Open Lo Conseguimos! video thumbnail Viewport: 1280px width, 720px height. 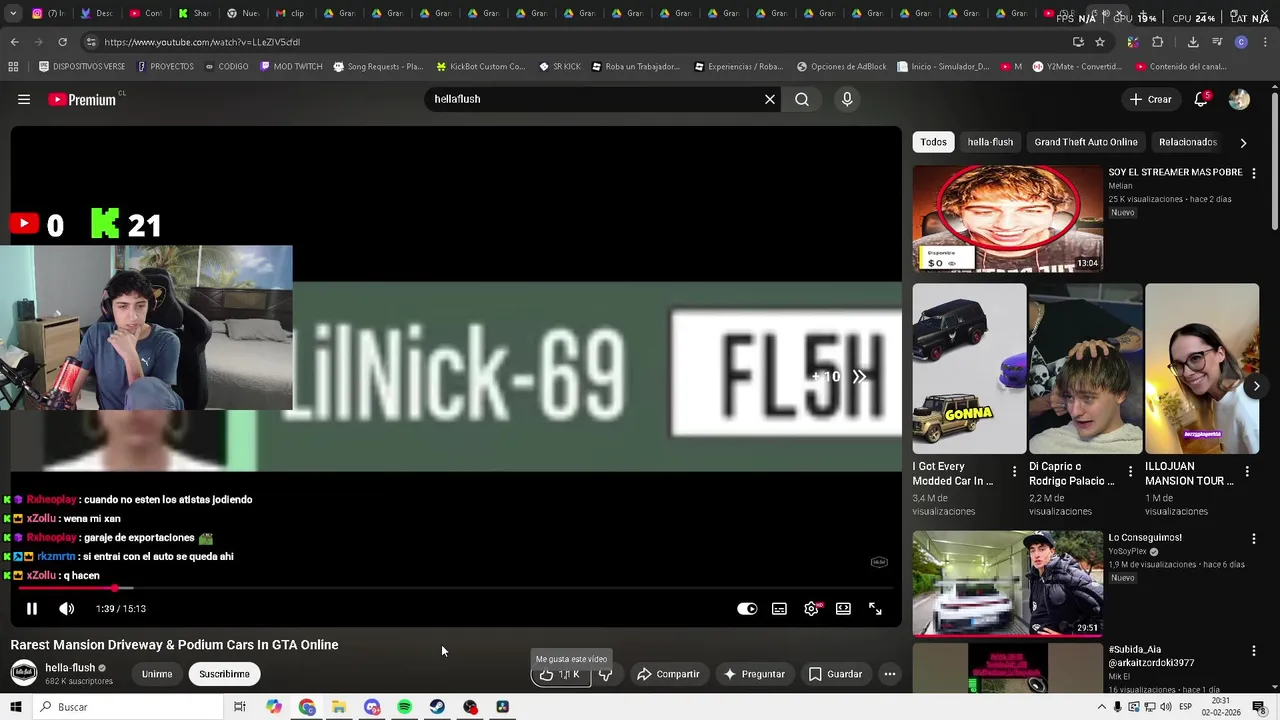coord(1008,583)
